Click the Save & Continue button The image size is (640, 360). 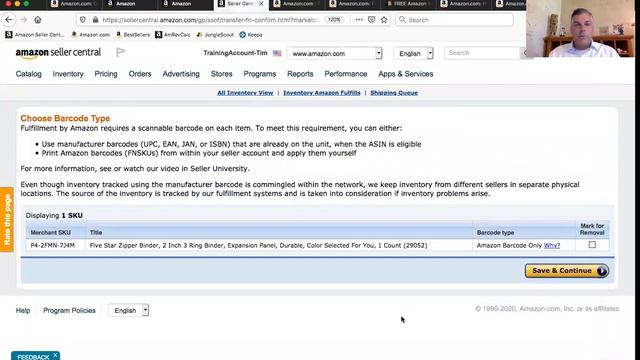(567, 271)
